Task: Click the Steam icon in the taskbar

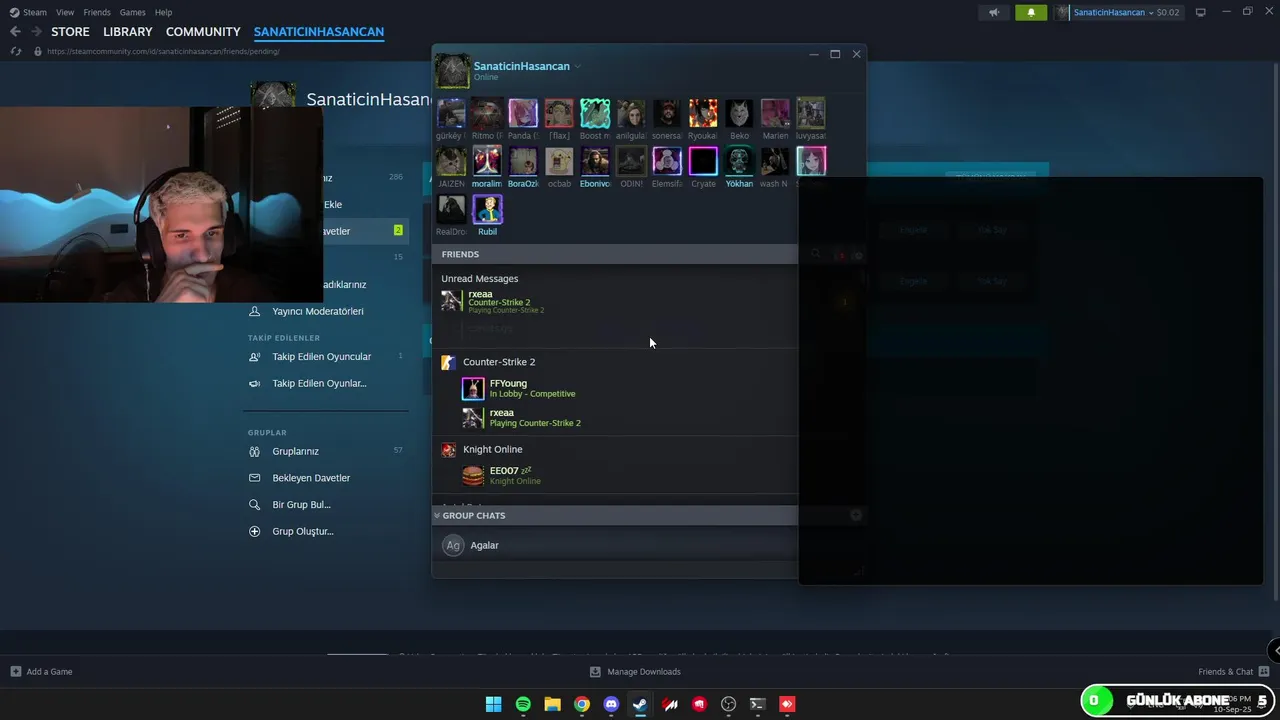Action: click(640, 704)
